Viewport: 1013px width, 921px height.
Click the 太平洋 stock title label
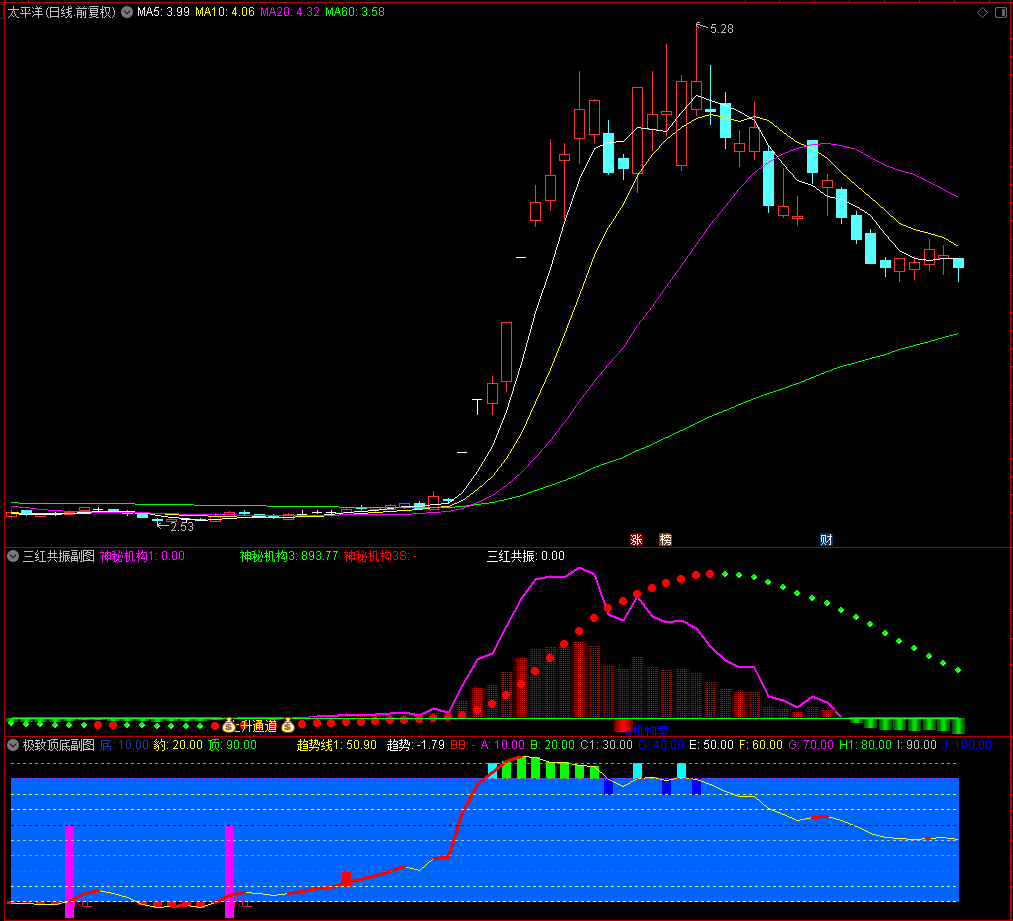pos(61,12)
